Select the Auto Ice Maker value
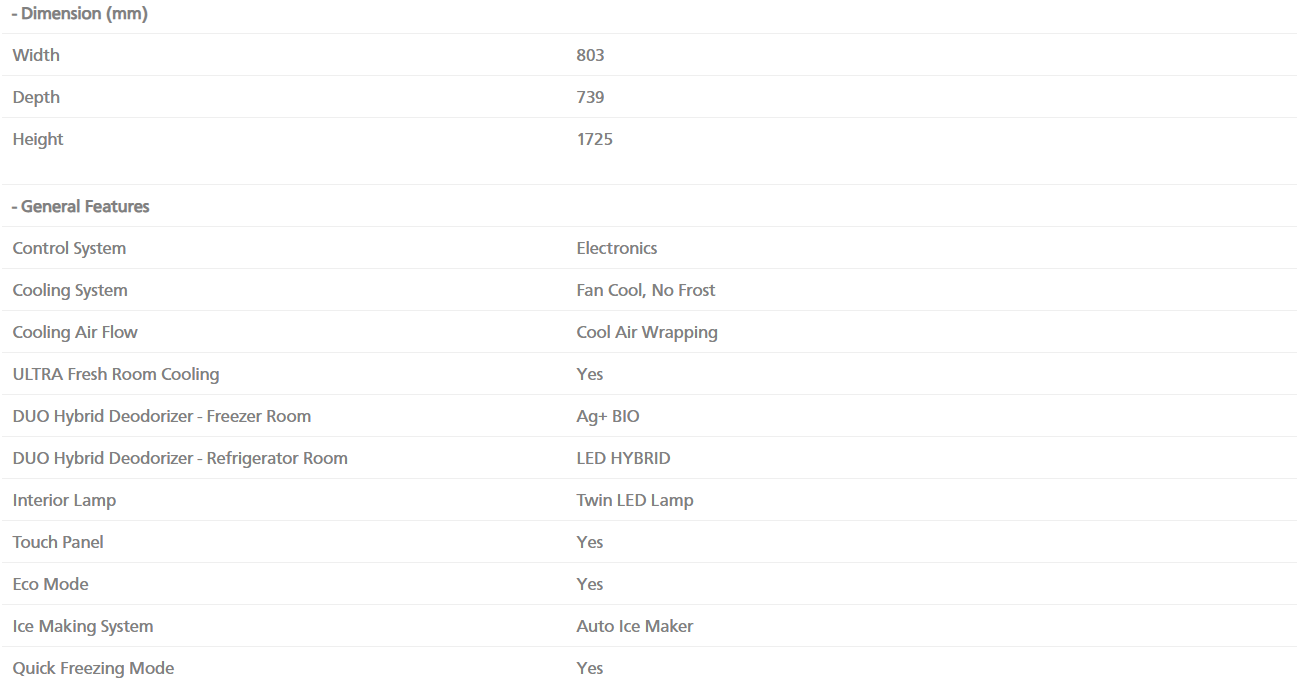This screenshot has height=687, width=1297. coord(635,626)
